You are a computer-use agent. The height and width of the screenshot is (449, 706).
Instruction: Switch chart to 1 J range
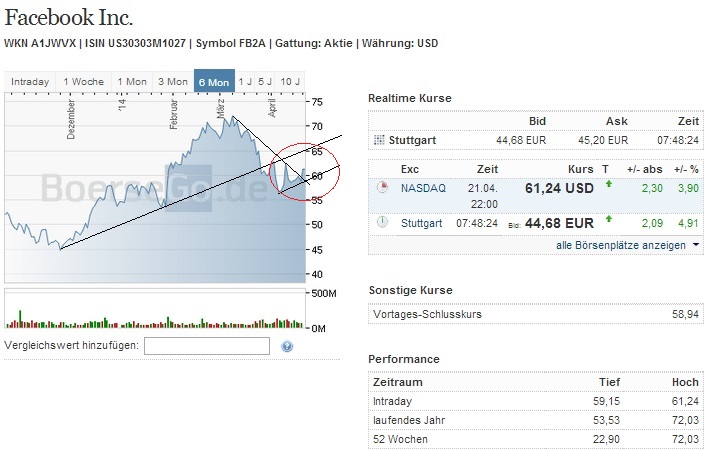(x=244, y=82)
